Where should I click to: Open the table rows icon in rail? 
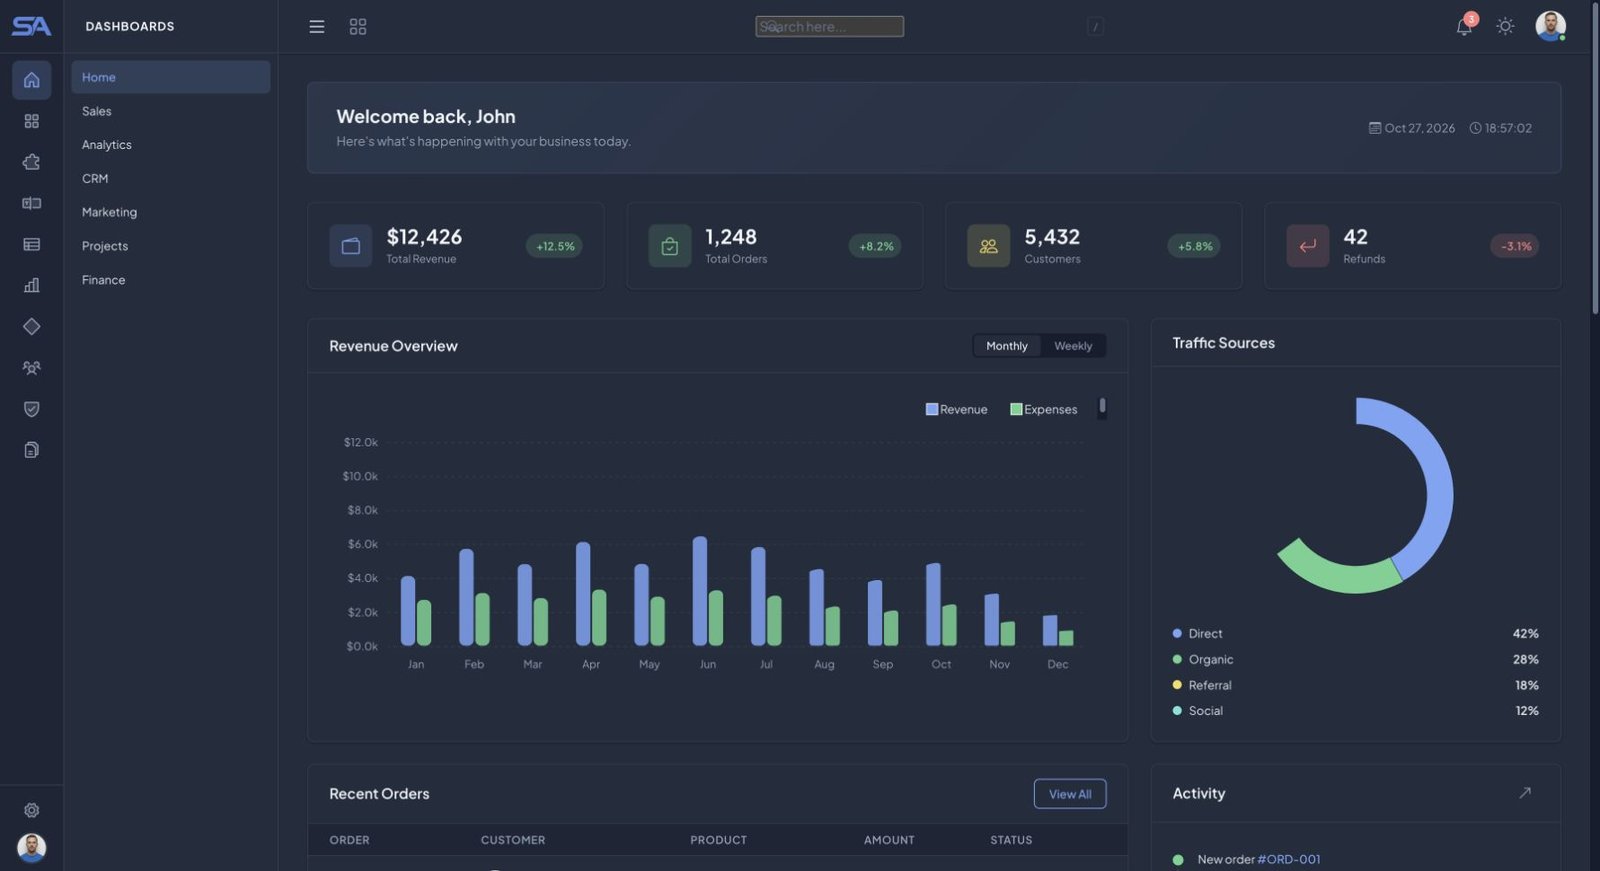(x=32, y=244)
